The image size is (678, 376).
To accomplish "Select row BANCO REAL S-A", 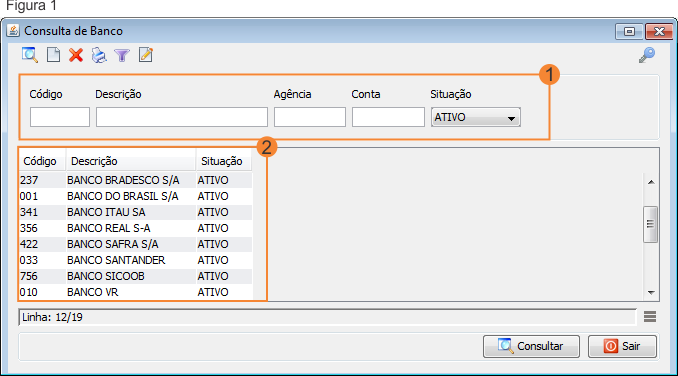I will pyautogui.click(x=135, y=228).
